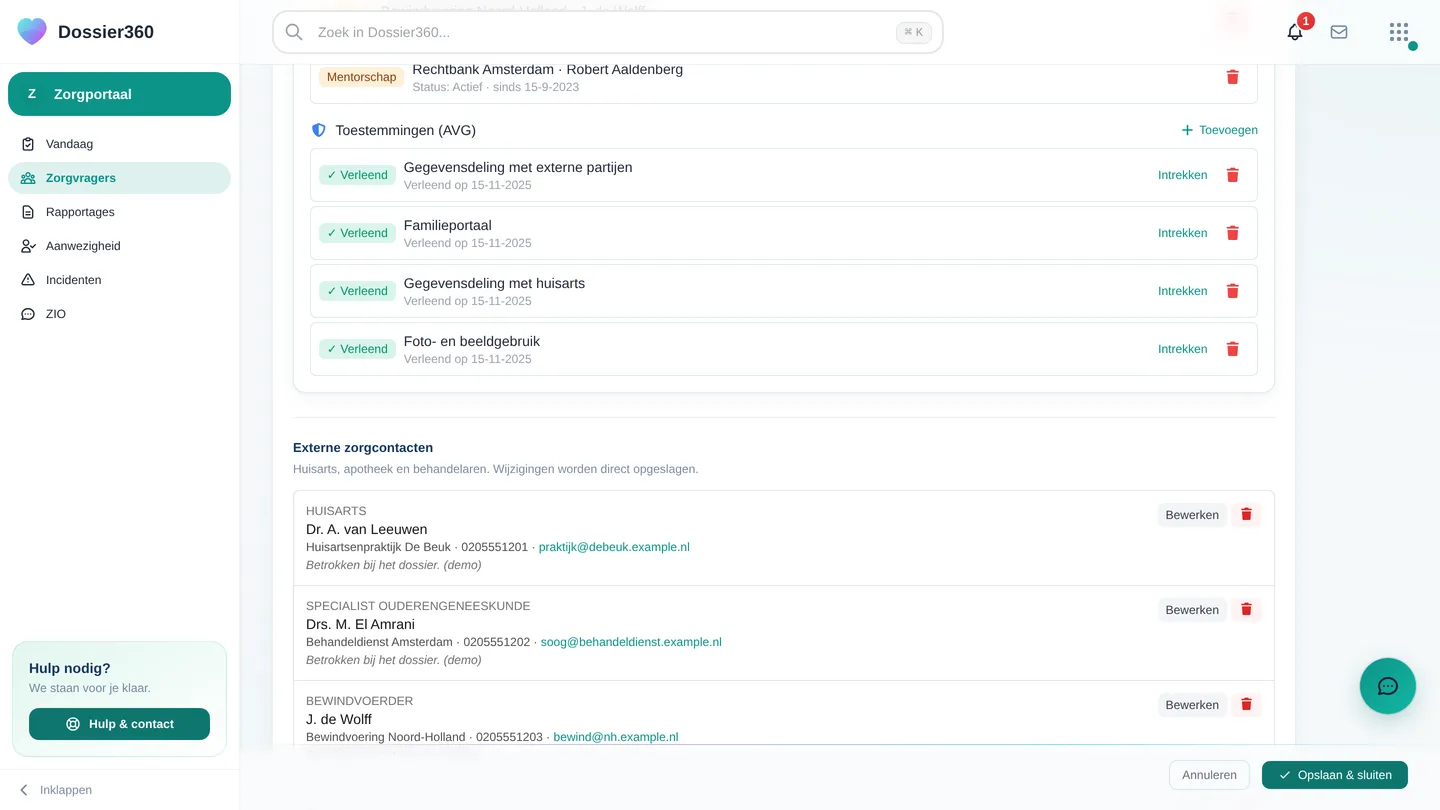Image resolution: width=1440 pixels, height=810 pixels.
Task: Remove contact J. de Wolff
Action: pyautogui.click(x=1246, y=705)
